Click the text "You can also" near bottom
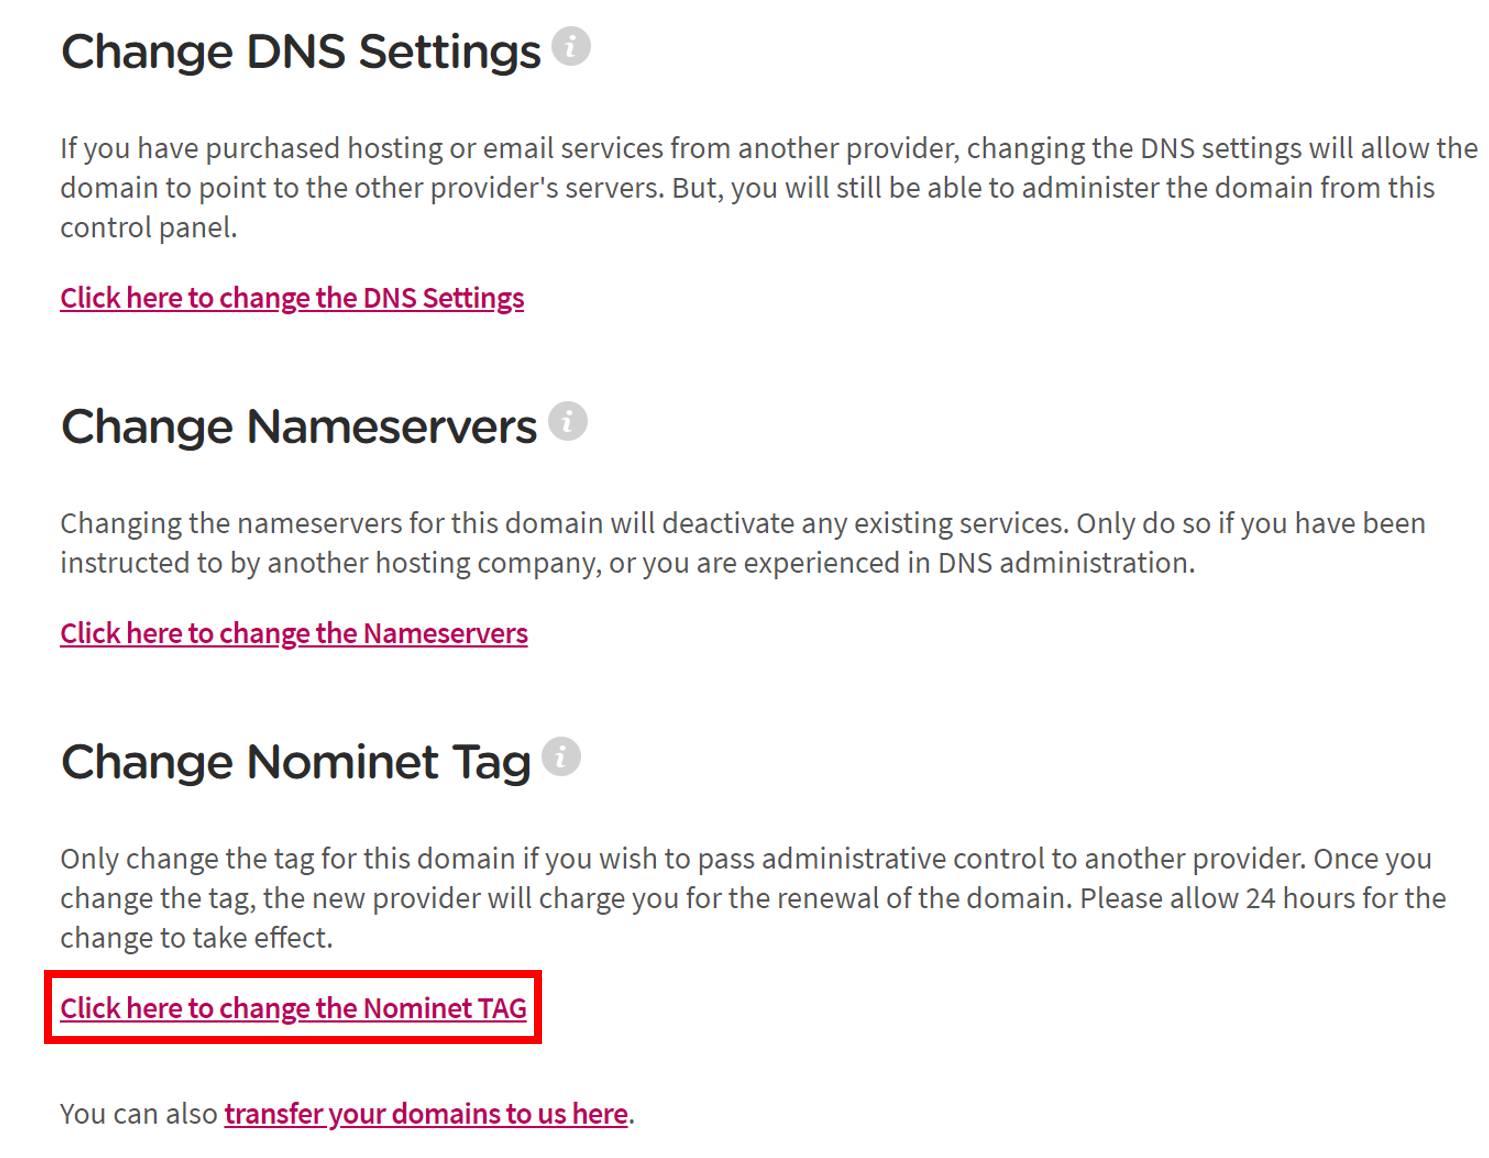 pos(138,1113)
